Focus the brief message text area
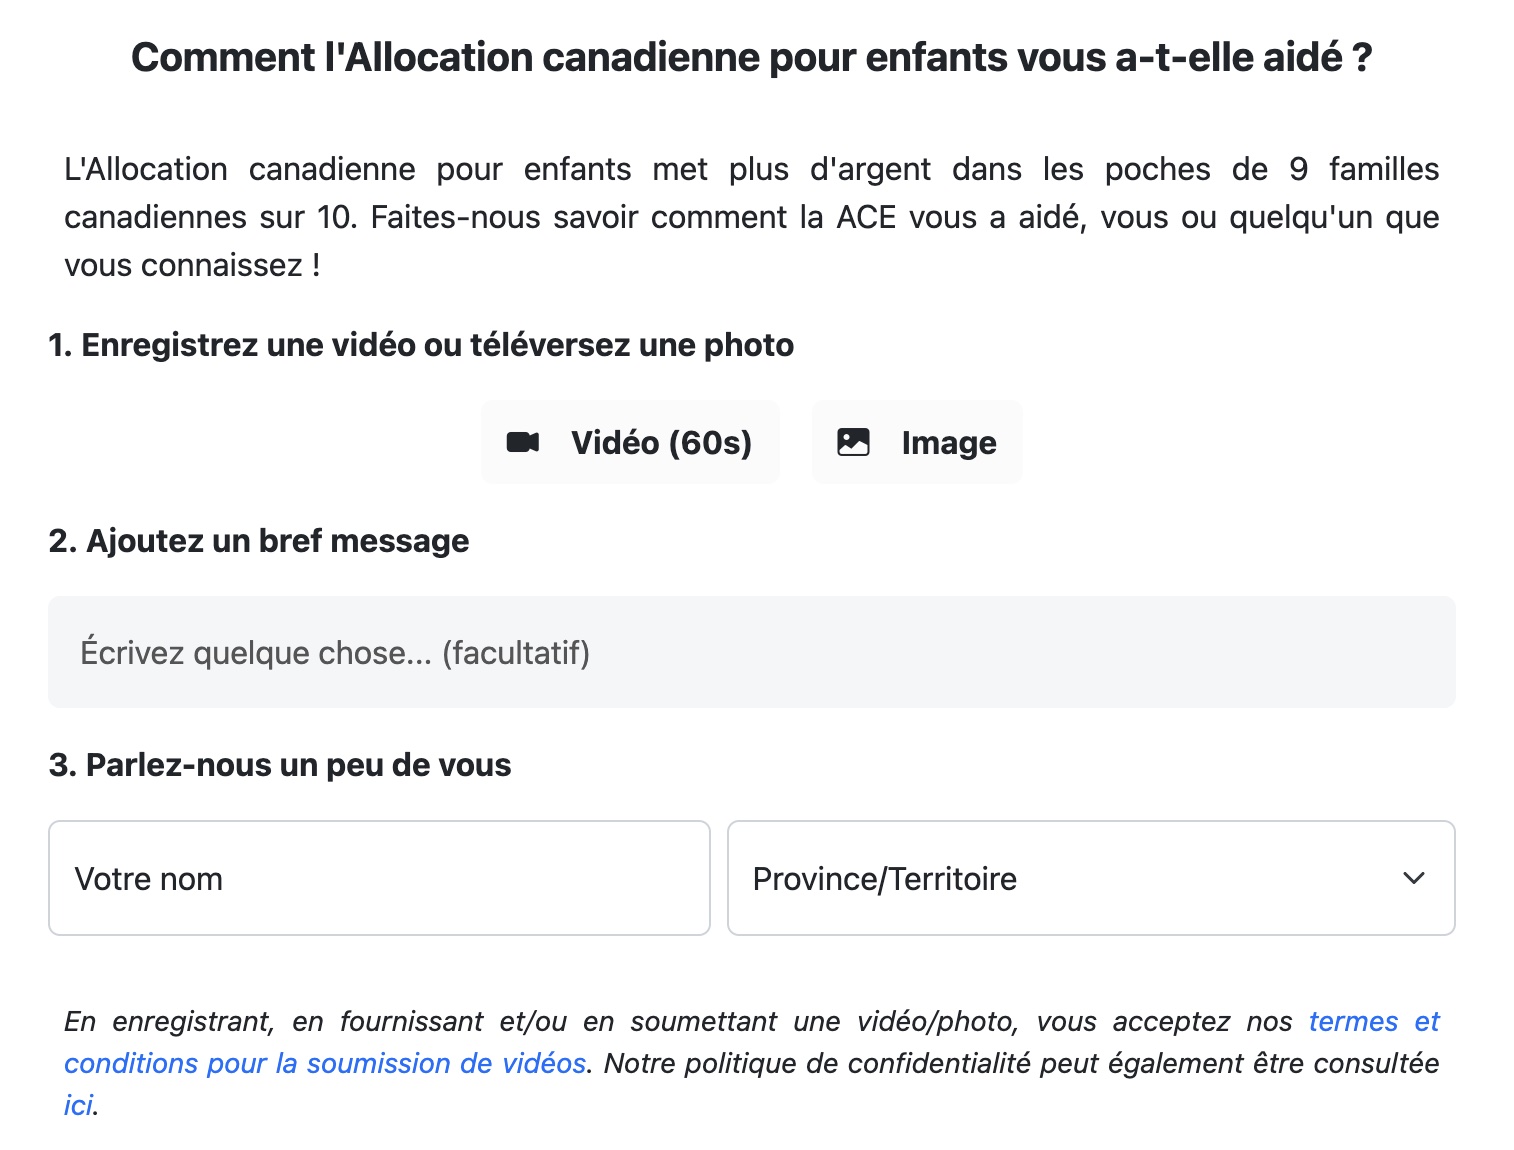 (x=752, y=652)
